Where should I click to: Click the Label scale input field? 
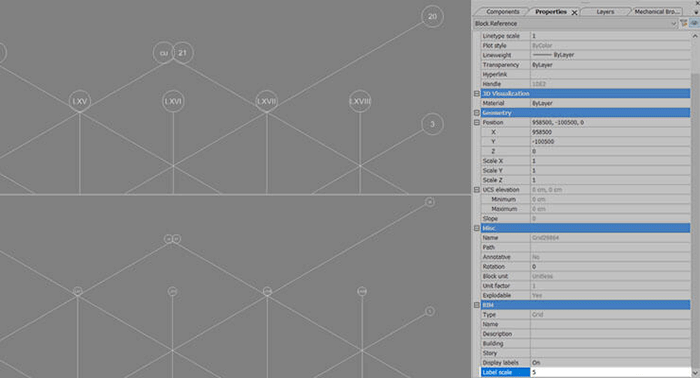pyautogui.click(x=610, y=372)
